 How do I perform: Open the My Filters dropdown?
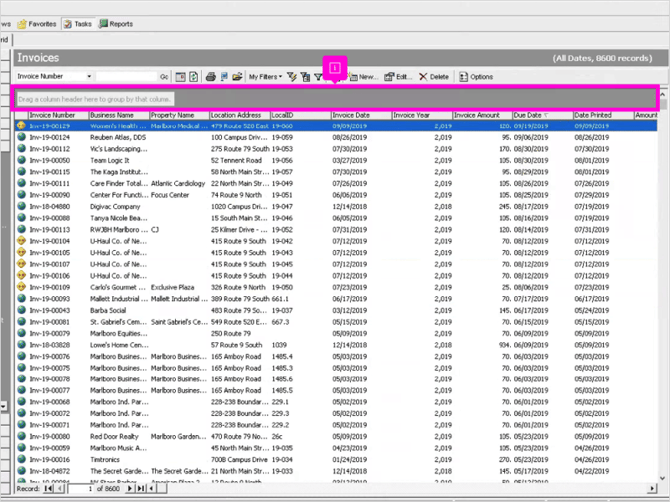point(265,77)
